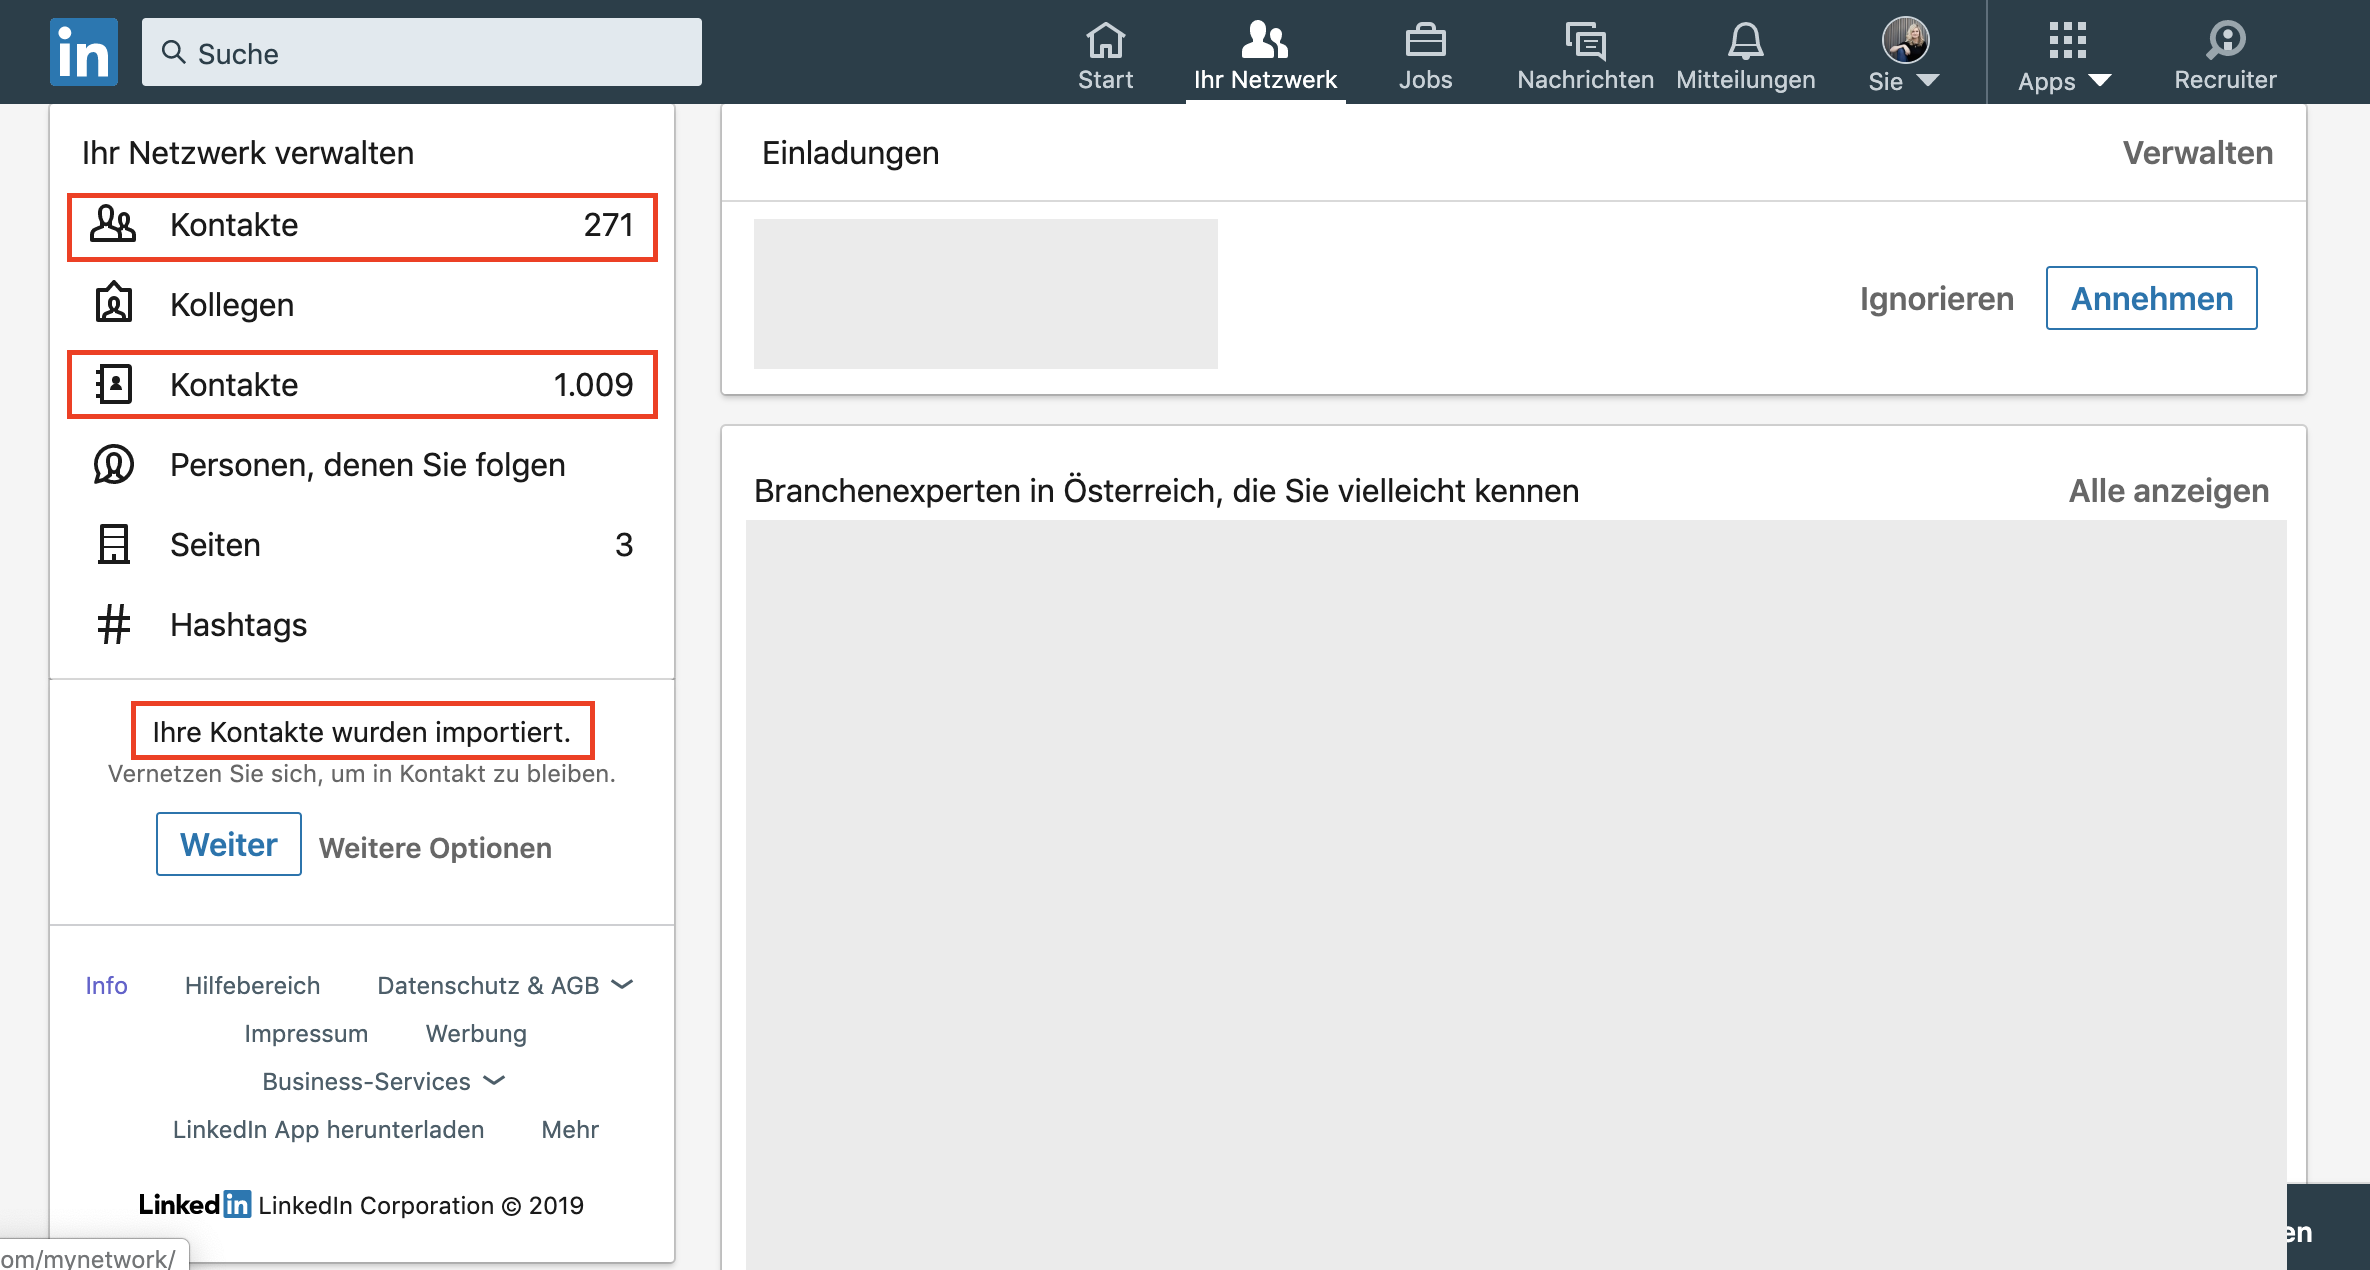This screenshot has width=2370, height=1270.
Task: Open Kollegen in network sidebar
Action: [232, 305]
